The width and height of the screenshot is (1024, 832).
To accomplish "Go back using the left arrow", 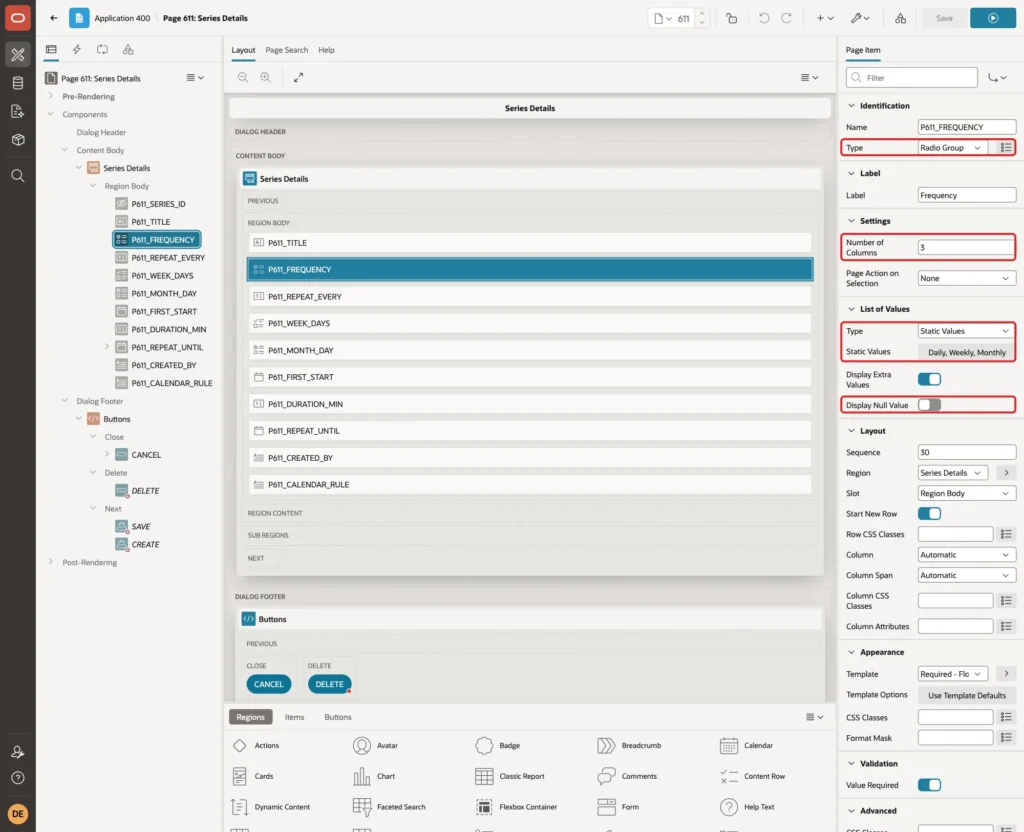I will pos(54,18).
